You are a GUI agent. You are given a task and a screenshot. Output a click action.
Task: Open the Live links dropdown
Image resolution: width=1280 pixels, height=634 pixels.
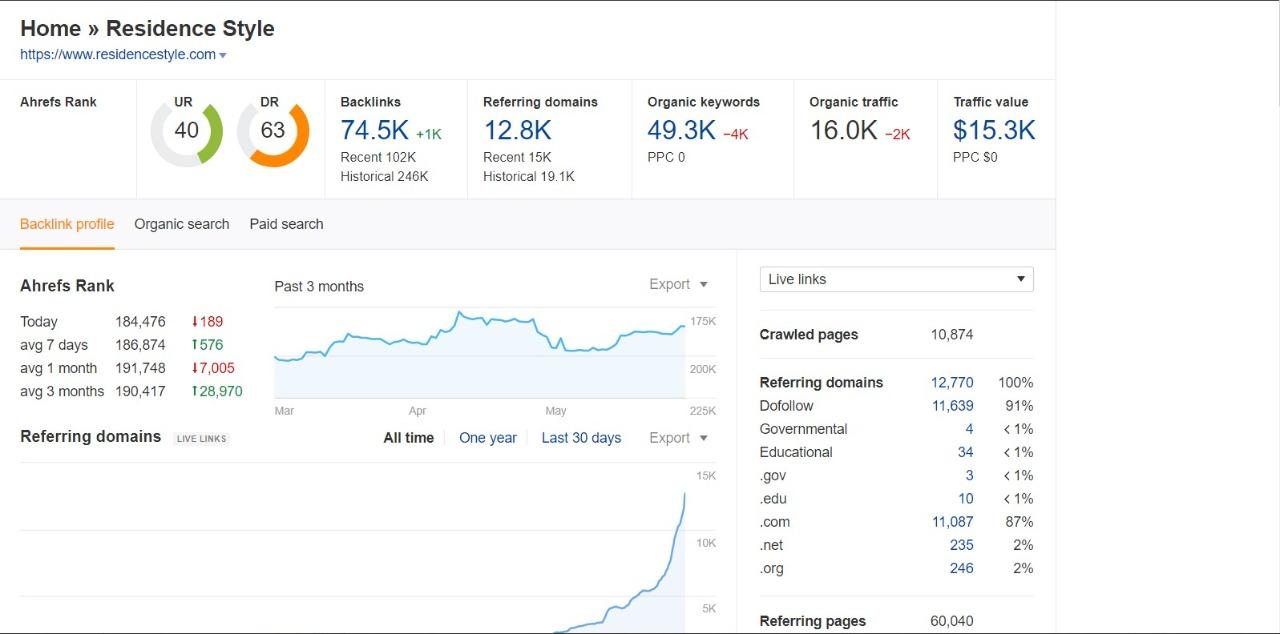895,278
